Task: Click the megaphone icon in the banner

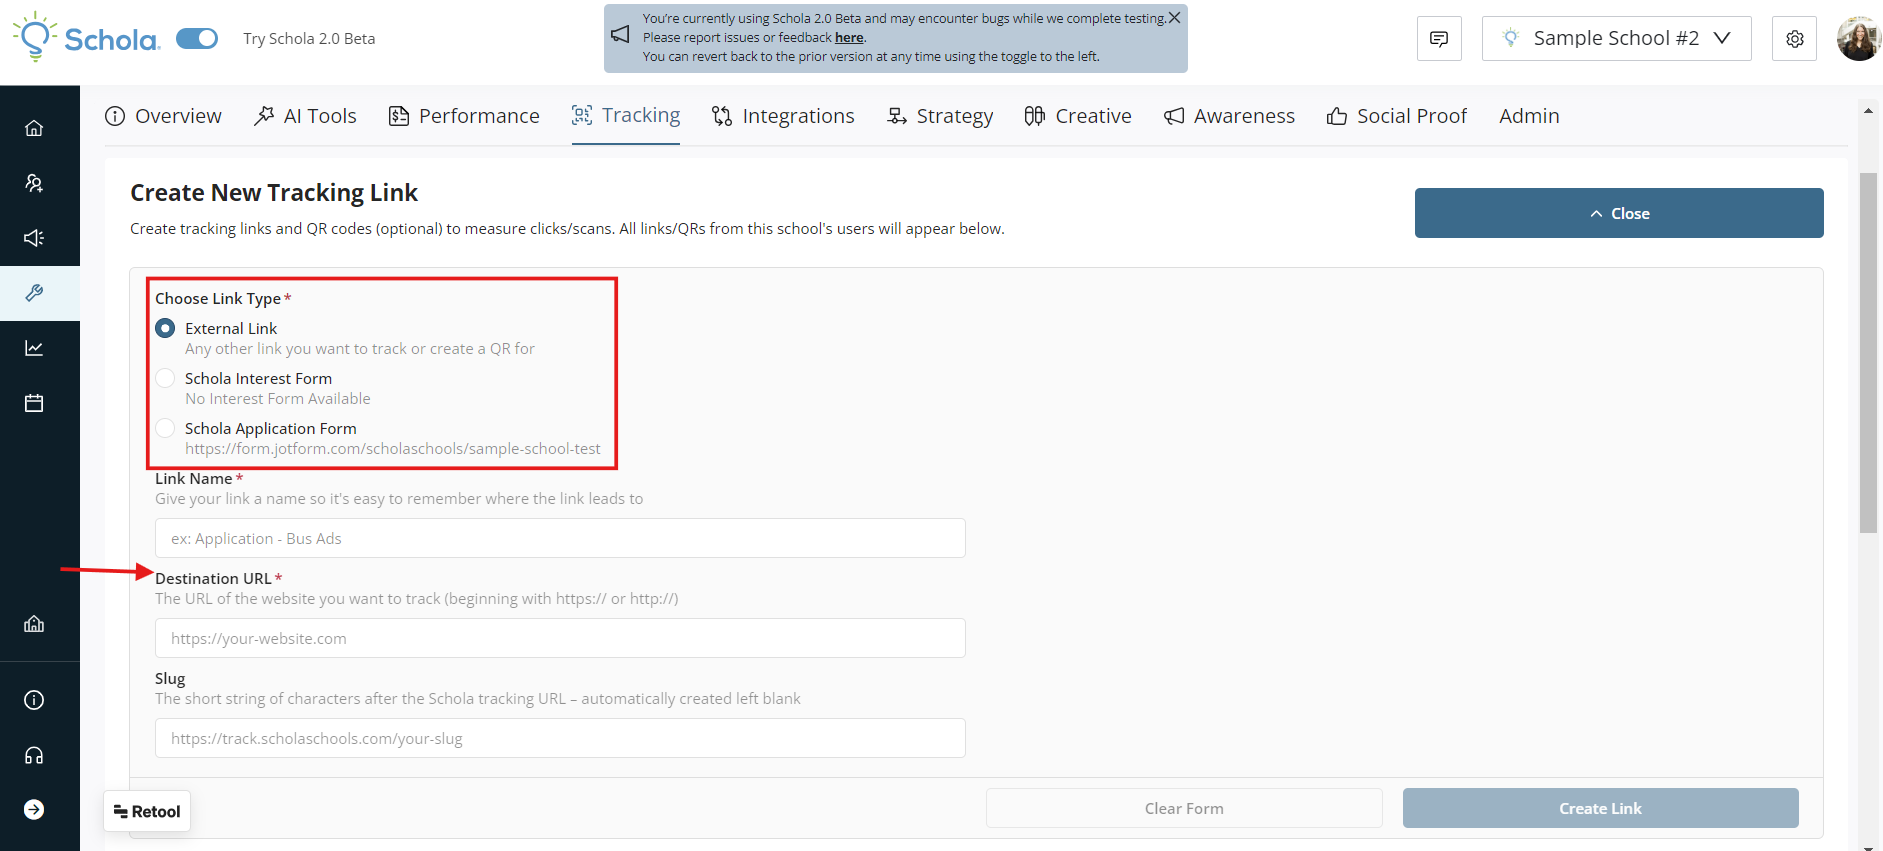Action: point(620,35)
